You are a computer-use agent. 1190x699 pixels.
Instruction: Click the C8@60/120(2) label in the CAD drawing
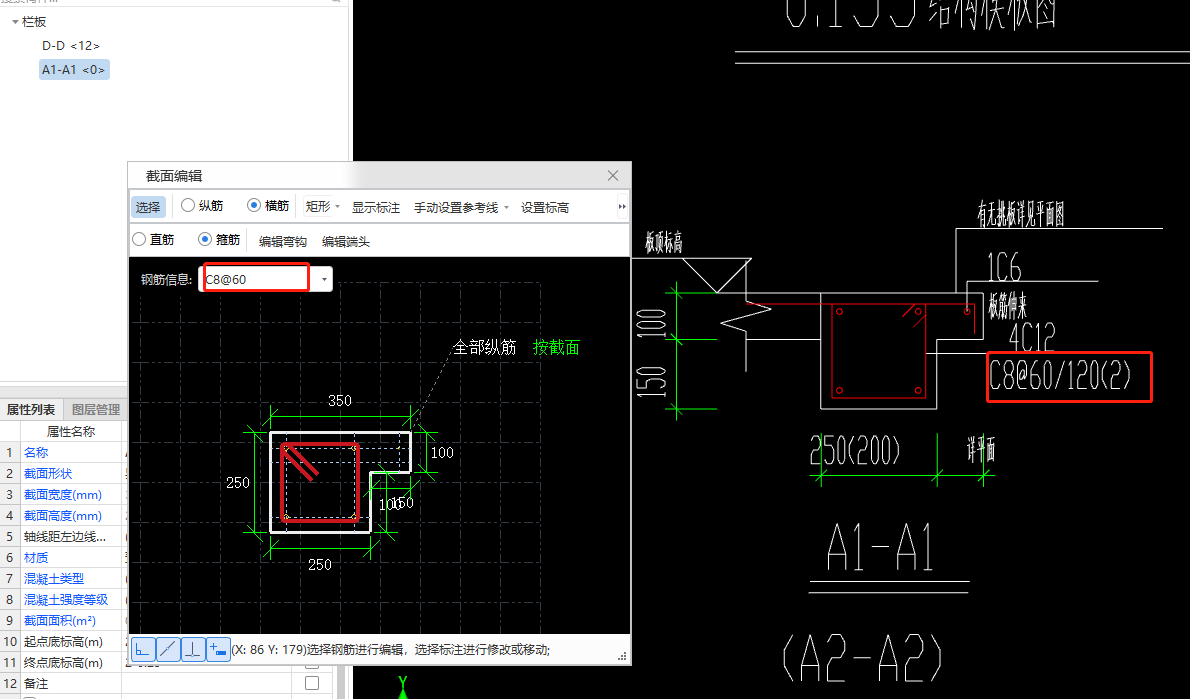point(1060,375)
